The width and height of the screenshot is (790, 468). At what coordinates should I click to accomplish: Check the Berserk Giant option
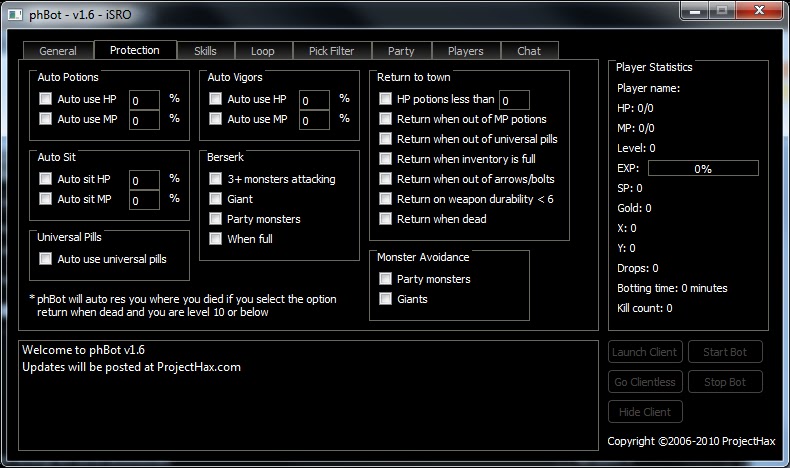(x=215, y=198)
